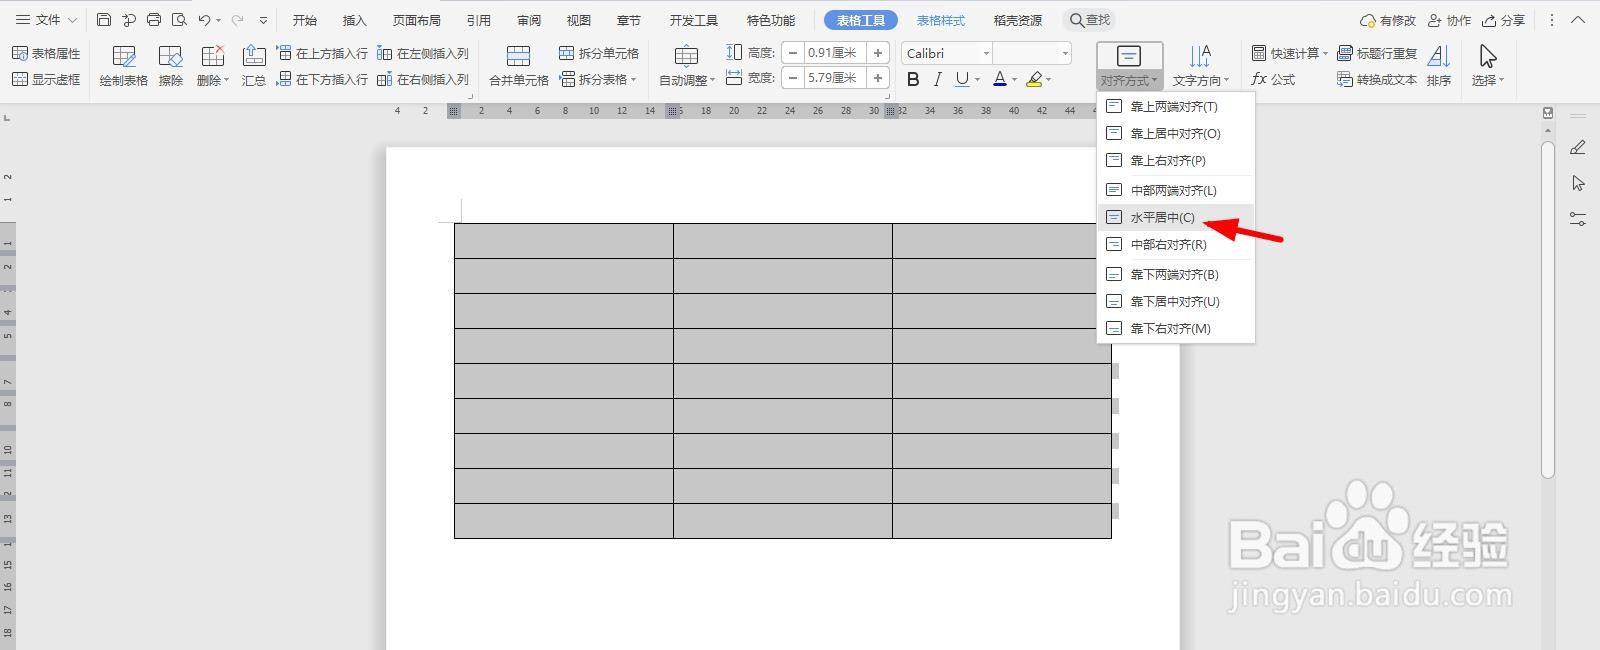The image size is (1600, 650).
Task: Click the 协作 collaborate button
Action: click(1450, 20)
